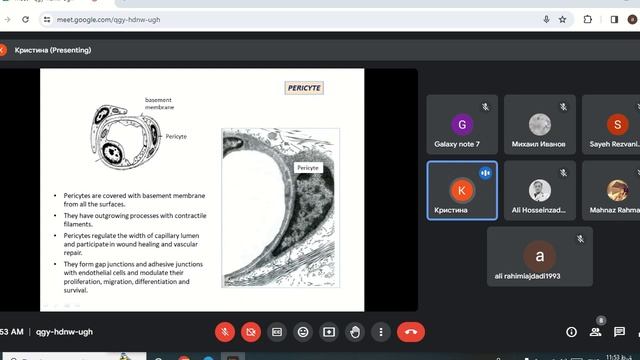Select Кристина participant tile

pyautogui.click(x=462, y=191)
